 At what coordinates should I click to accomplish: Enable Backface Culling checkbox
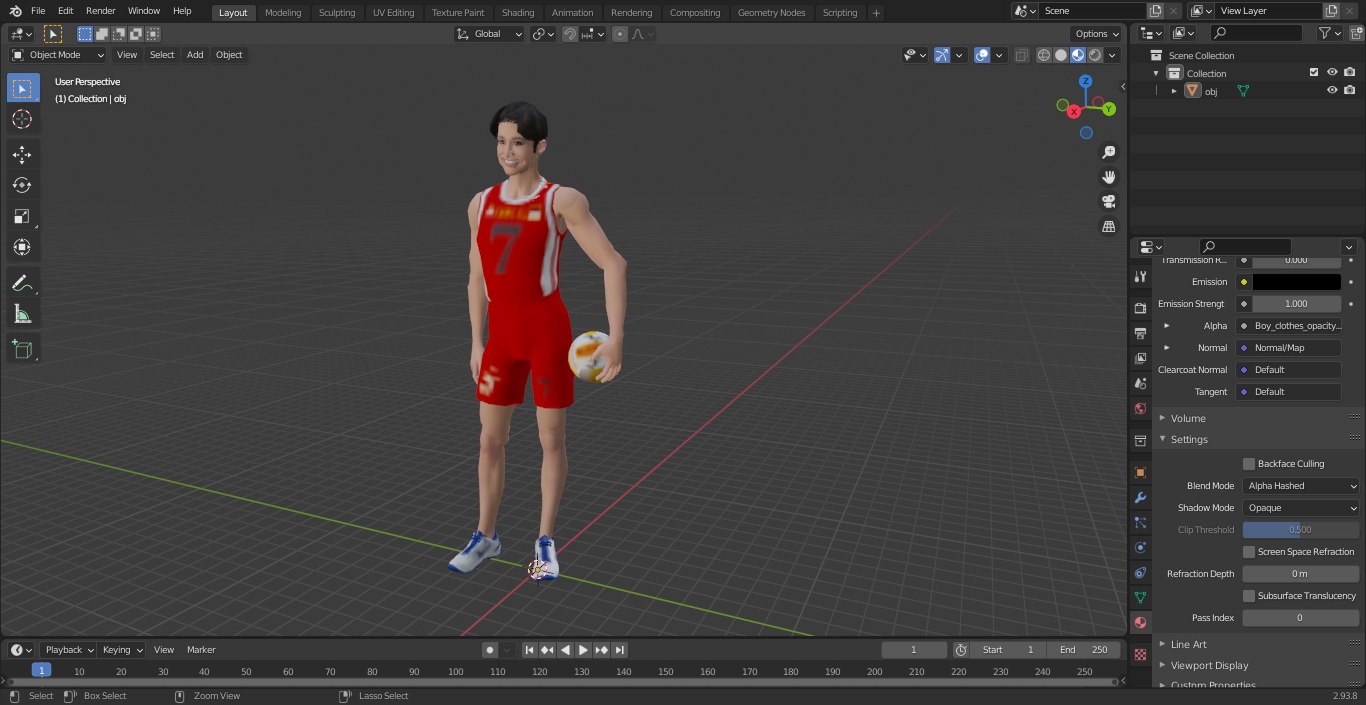click(x=1249, y=464)
